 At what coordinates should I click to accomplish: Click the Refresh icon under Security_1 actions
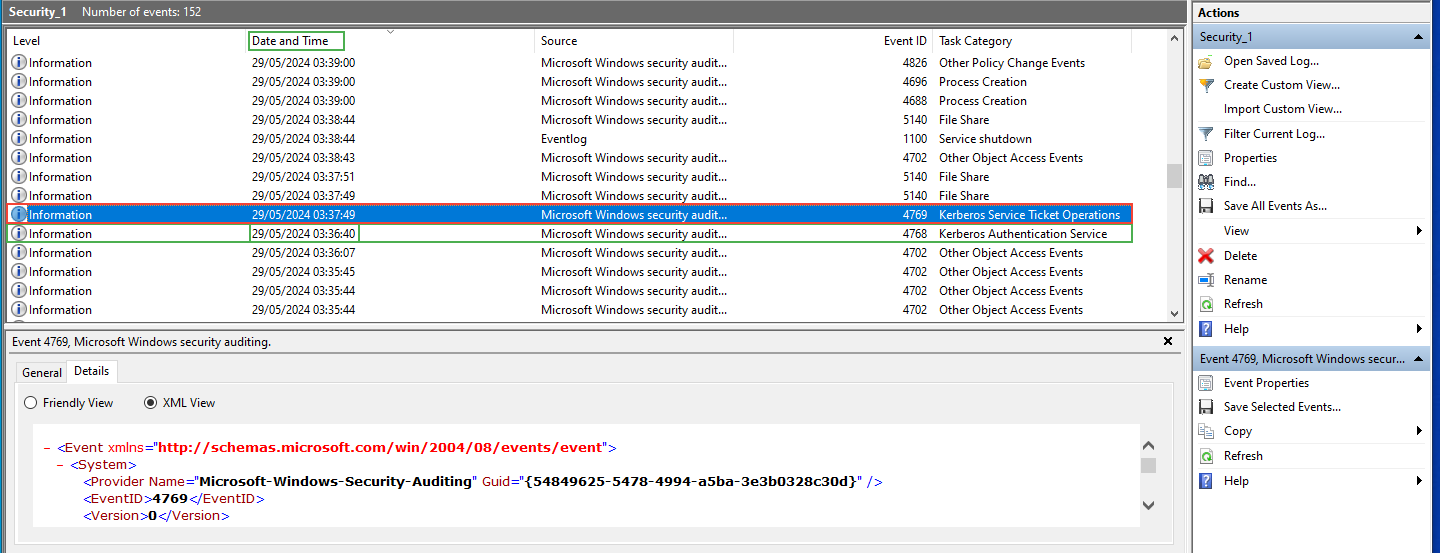click(1206, 304)
